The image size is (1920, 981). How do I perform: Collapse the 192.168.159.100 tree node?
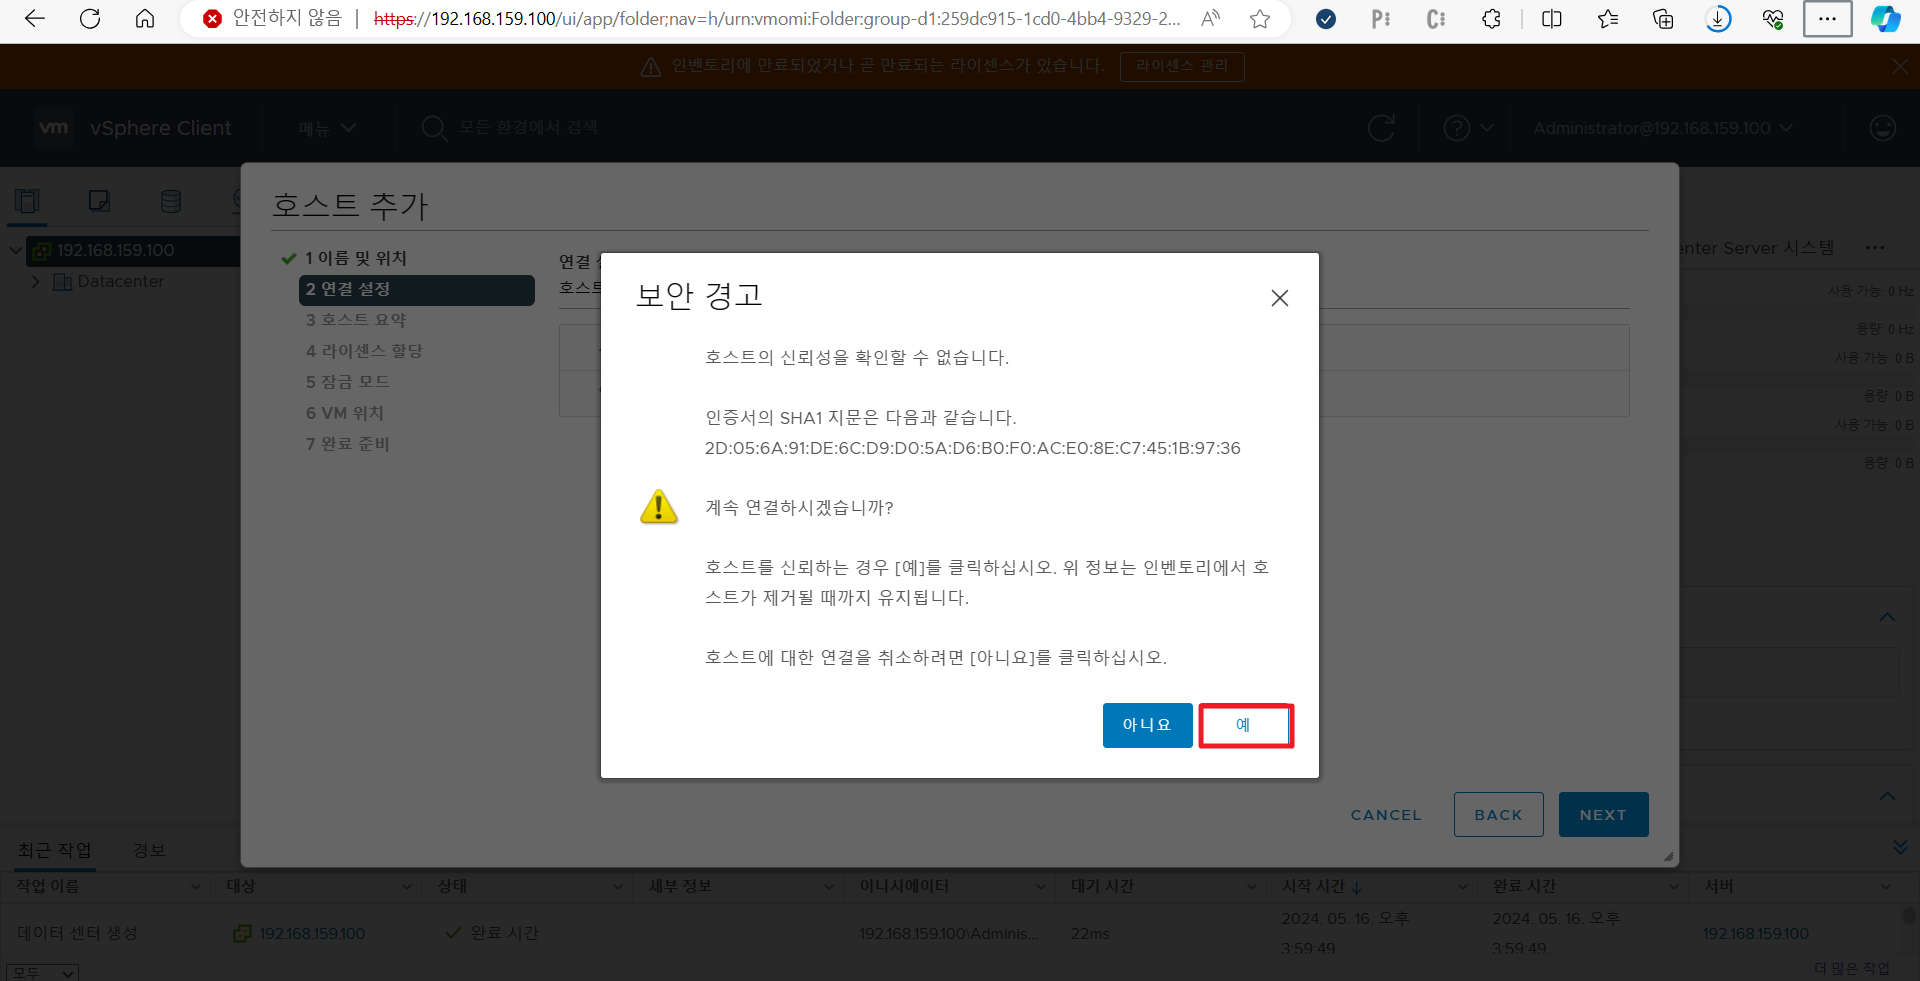15,250
